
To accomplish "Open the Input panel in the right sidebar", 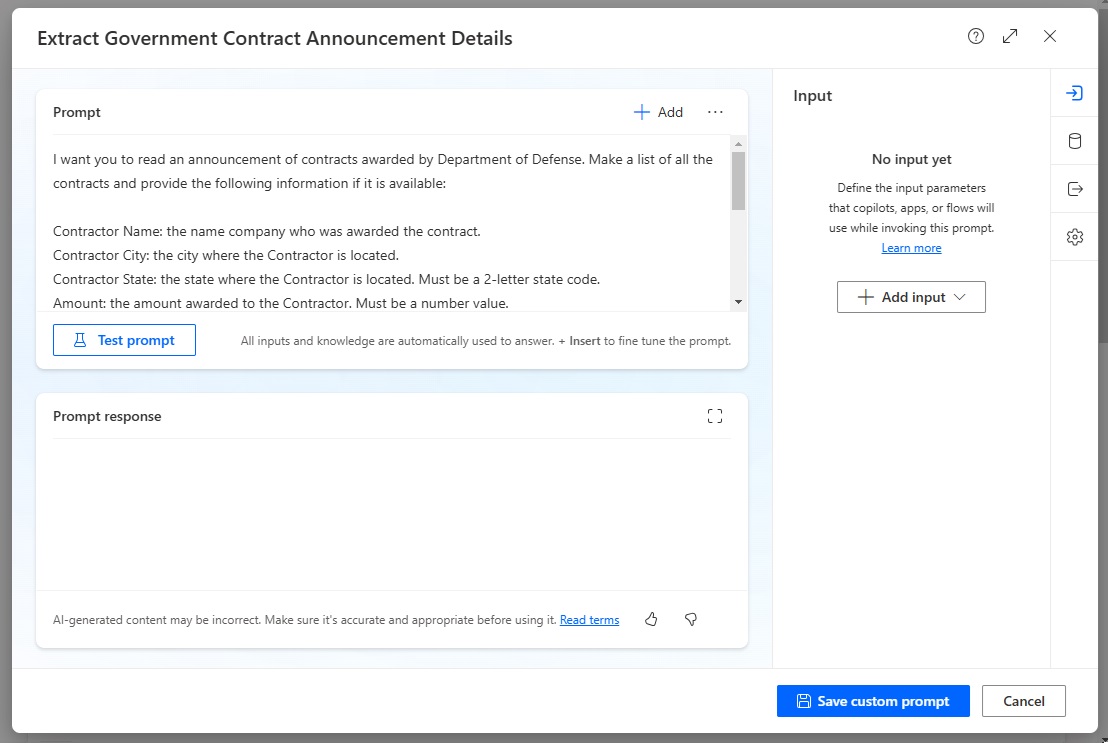I will click(x=1074, y=92).
